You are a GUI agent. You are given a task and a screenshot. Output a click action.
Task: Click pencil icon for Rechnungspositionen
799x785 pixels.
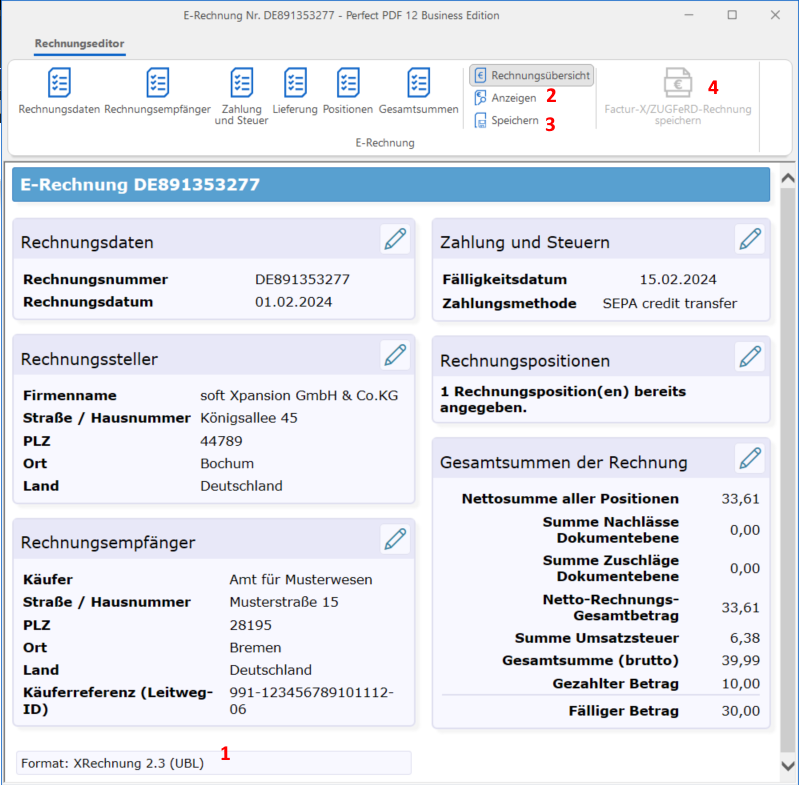tap(749, 357)
